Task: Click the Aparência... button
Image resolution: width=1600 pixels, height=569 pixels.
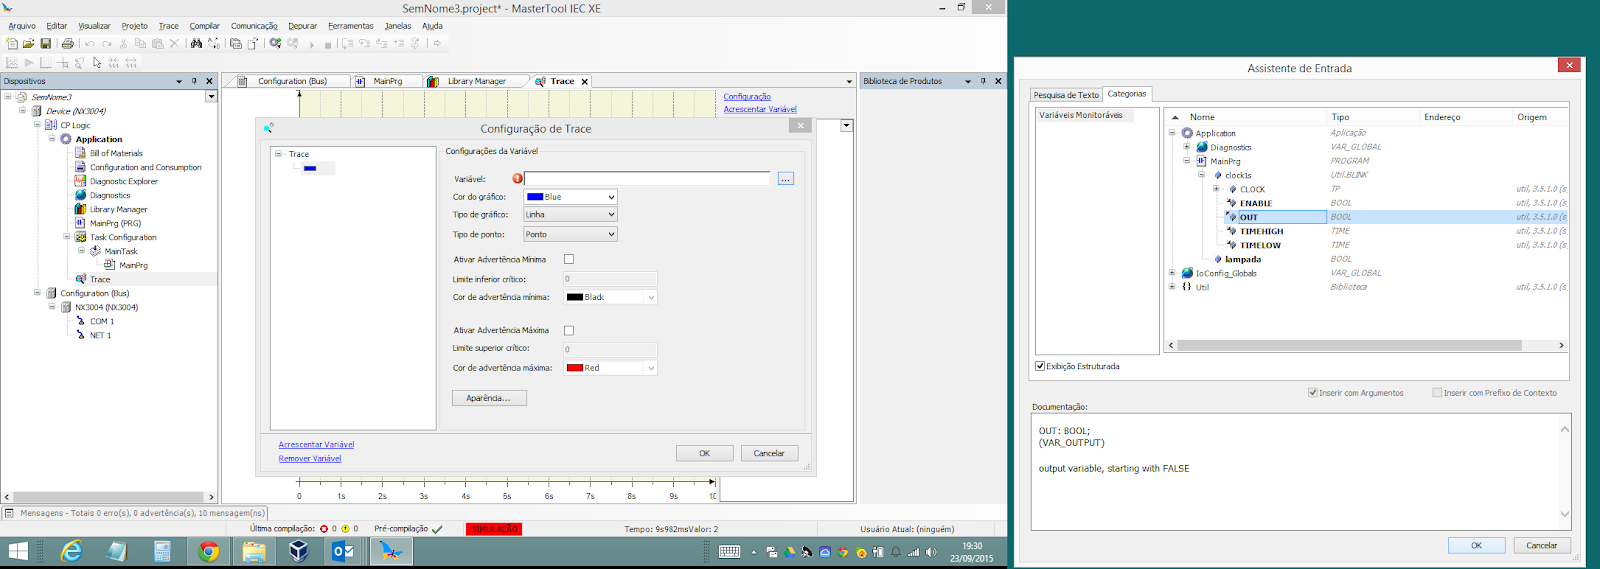Action: click(489, 398)
